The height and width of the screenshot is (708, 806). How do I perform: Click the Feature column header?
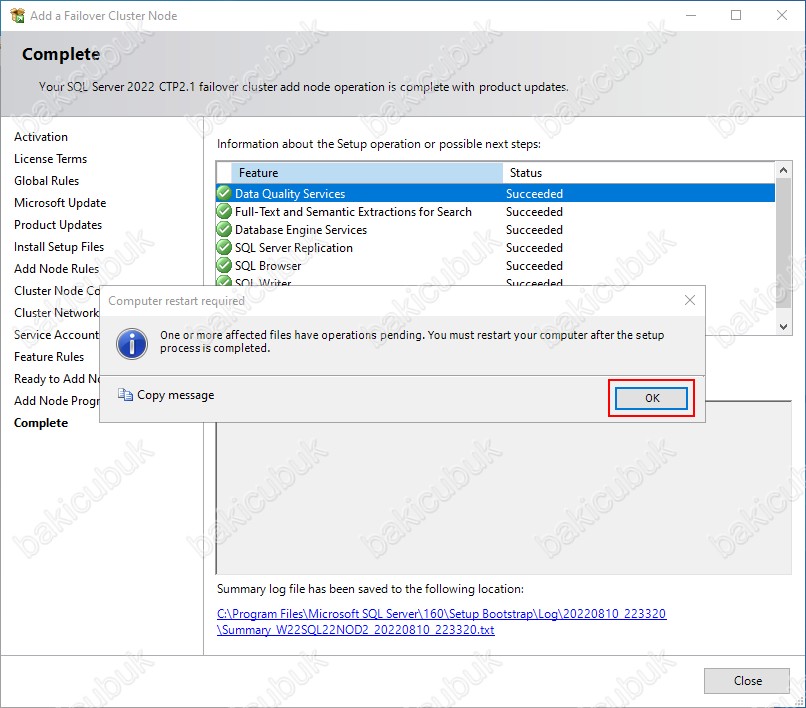tap(367, 173)
